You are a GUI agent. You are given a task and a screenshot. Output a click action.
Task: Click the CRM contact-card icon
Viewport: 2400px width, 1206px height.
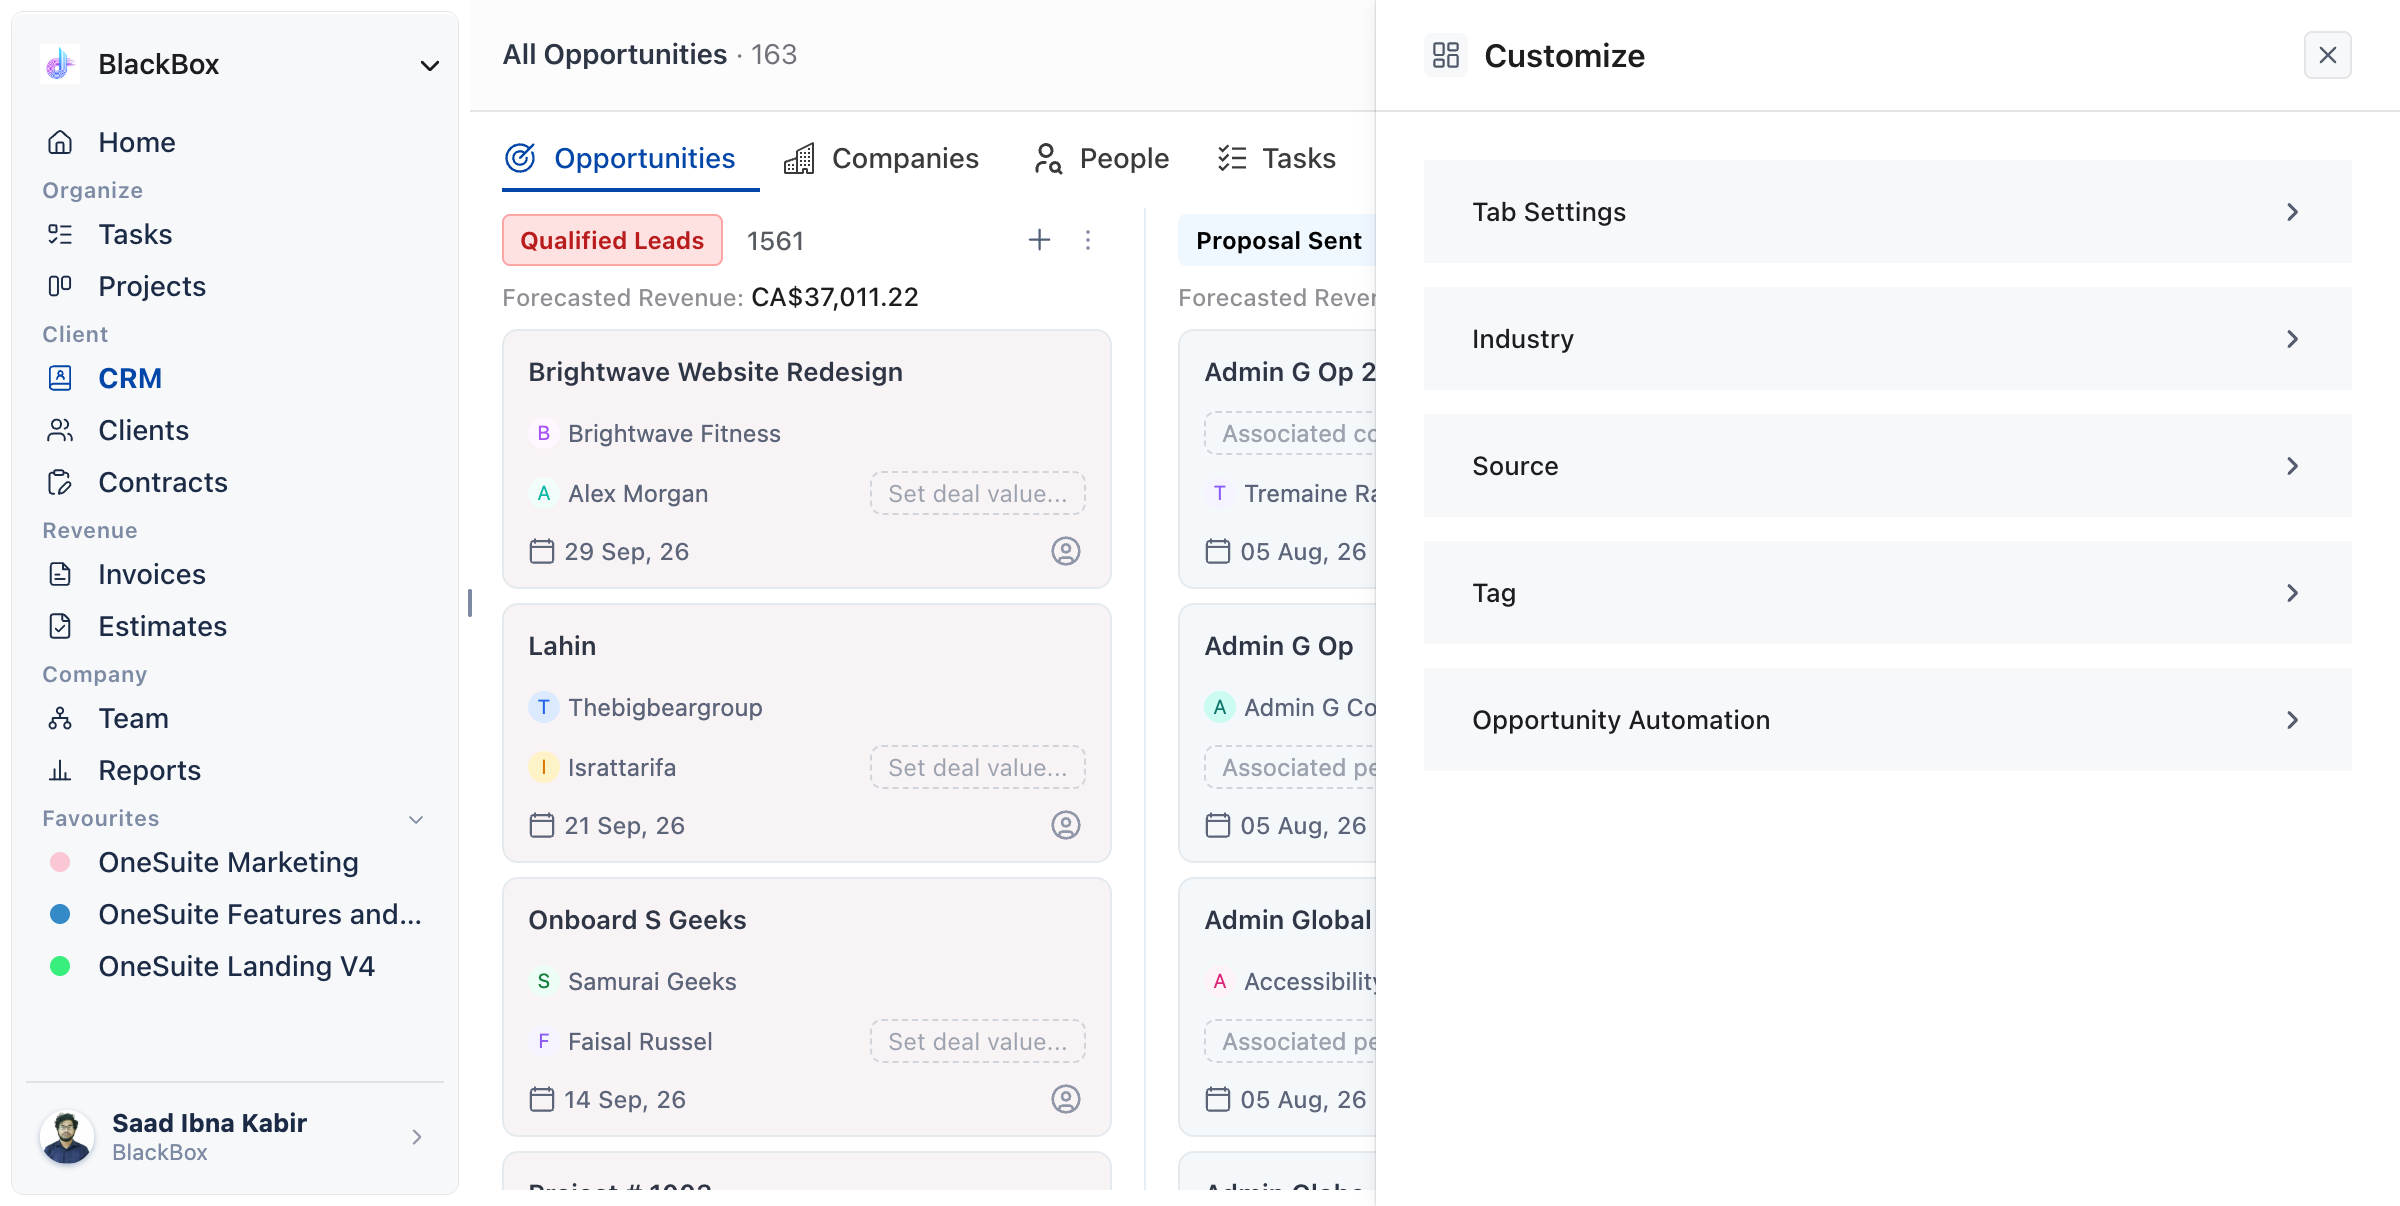tap(60, 378)
